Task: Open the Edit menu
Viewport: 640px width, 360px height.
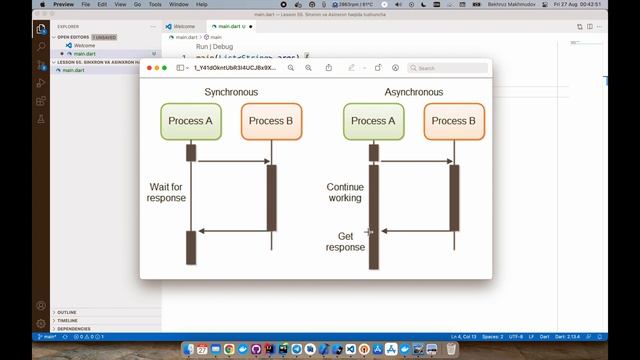Action: tap(102, 4)
